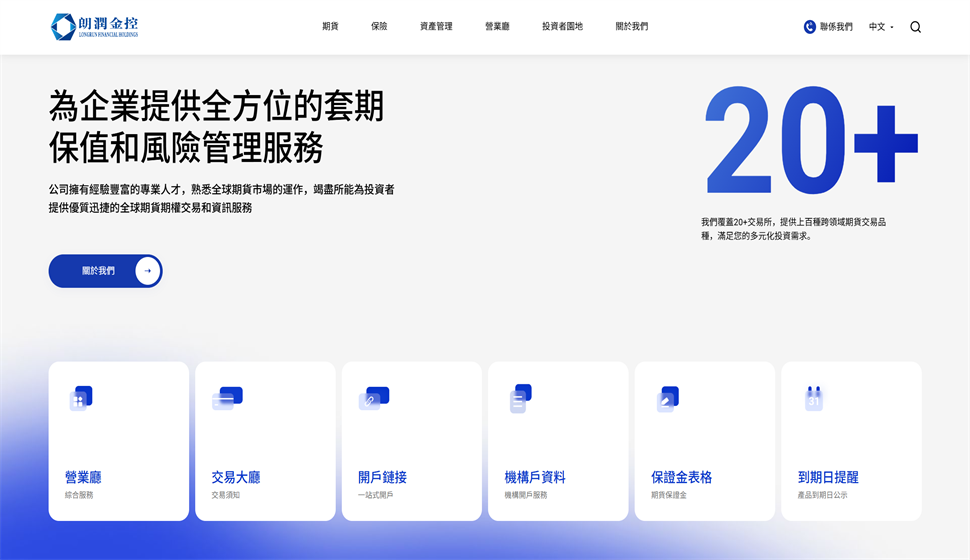Open the 保險 menu item

[379, 27]
